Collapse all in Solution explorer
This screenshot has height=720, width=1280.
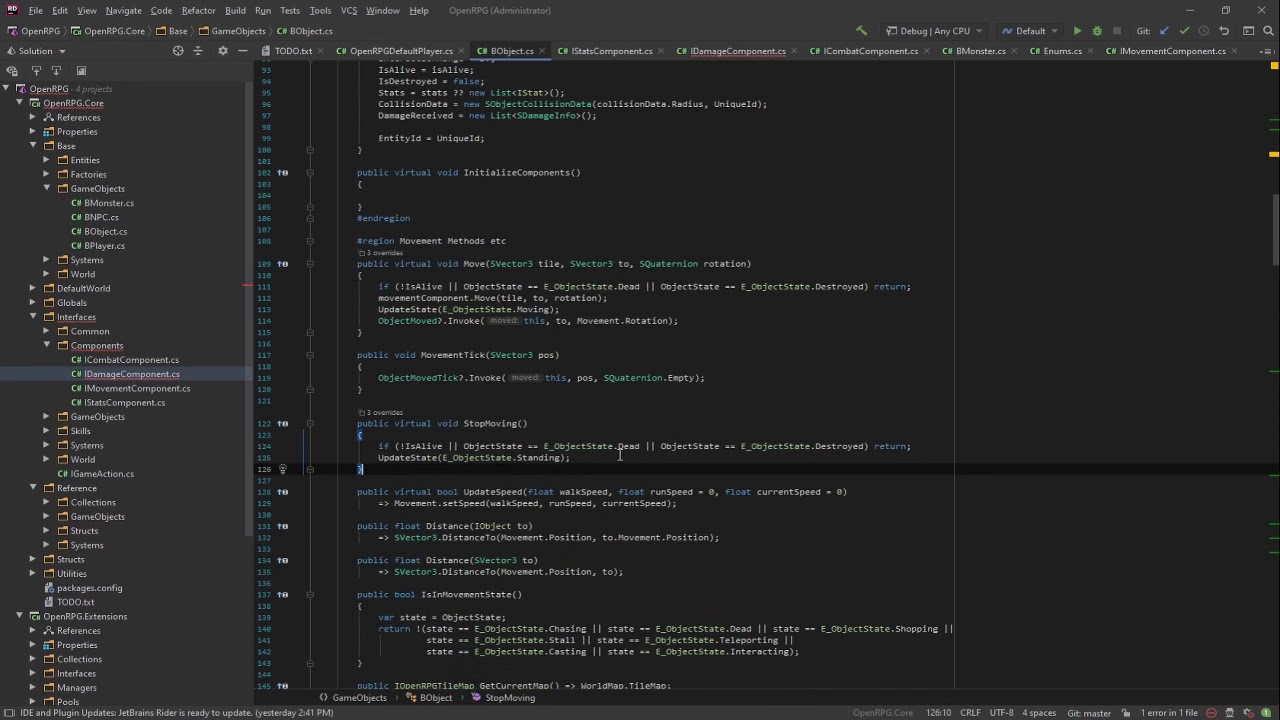[x=200, y=51]
